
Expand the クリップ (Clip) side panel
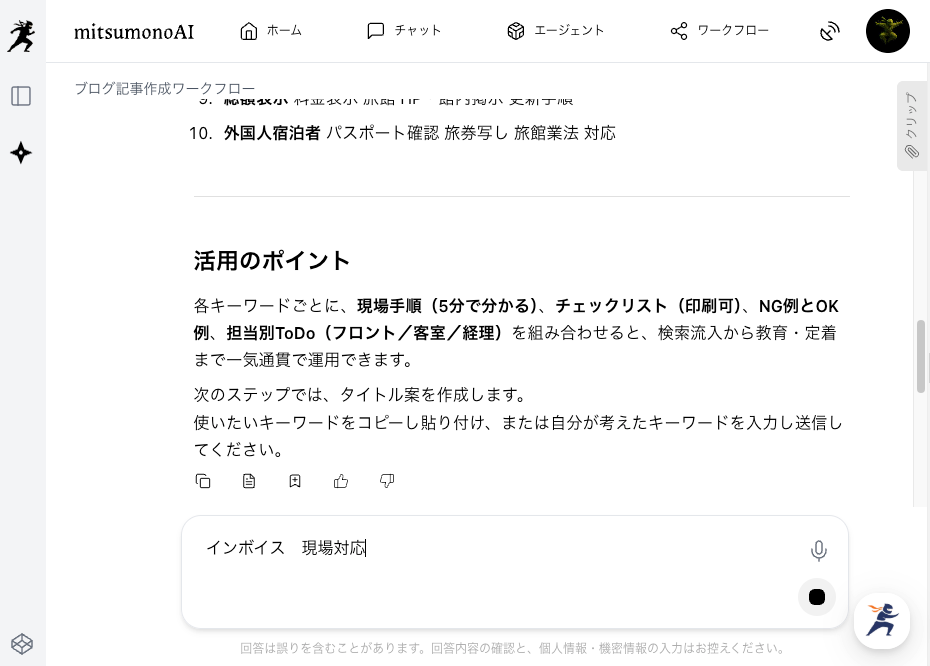(x=911, y=125)
